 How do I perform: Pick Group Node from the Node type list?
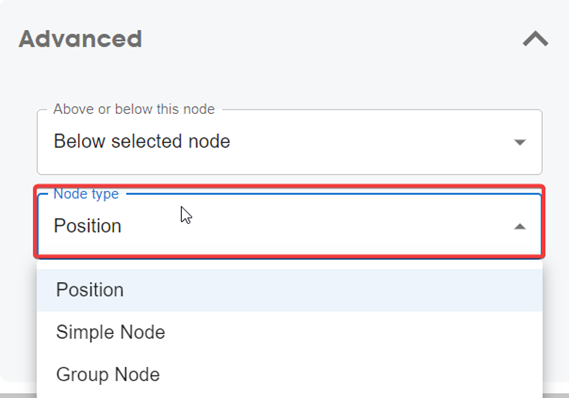[x=108, y=374]
